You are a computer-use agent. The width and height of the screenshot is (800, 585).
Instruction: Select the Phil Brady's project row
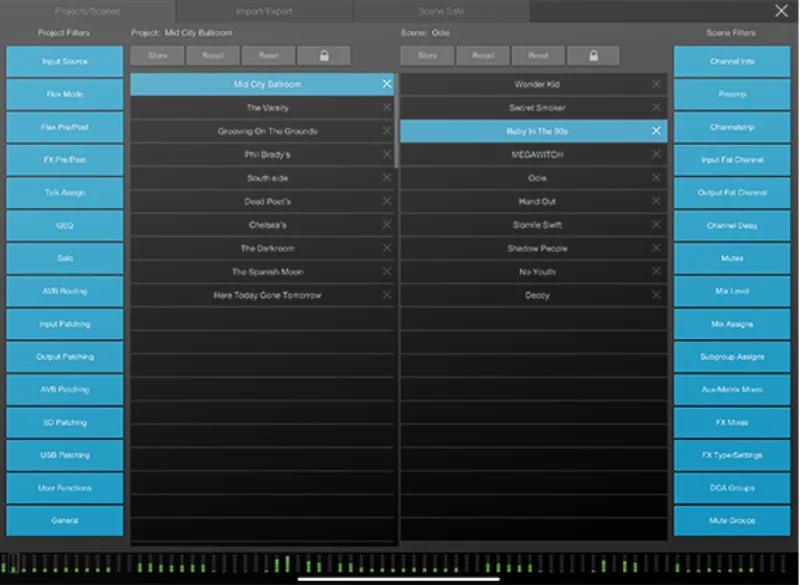pos(262,155)
